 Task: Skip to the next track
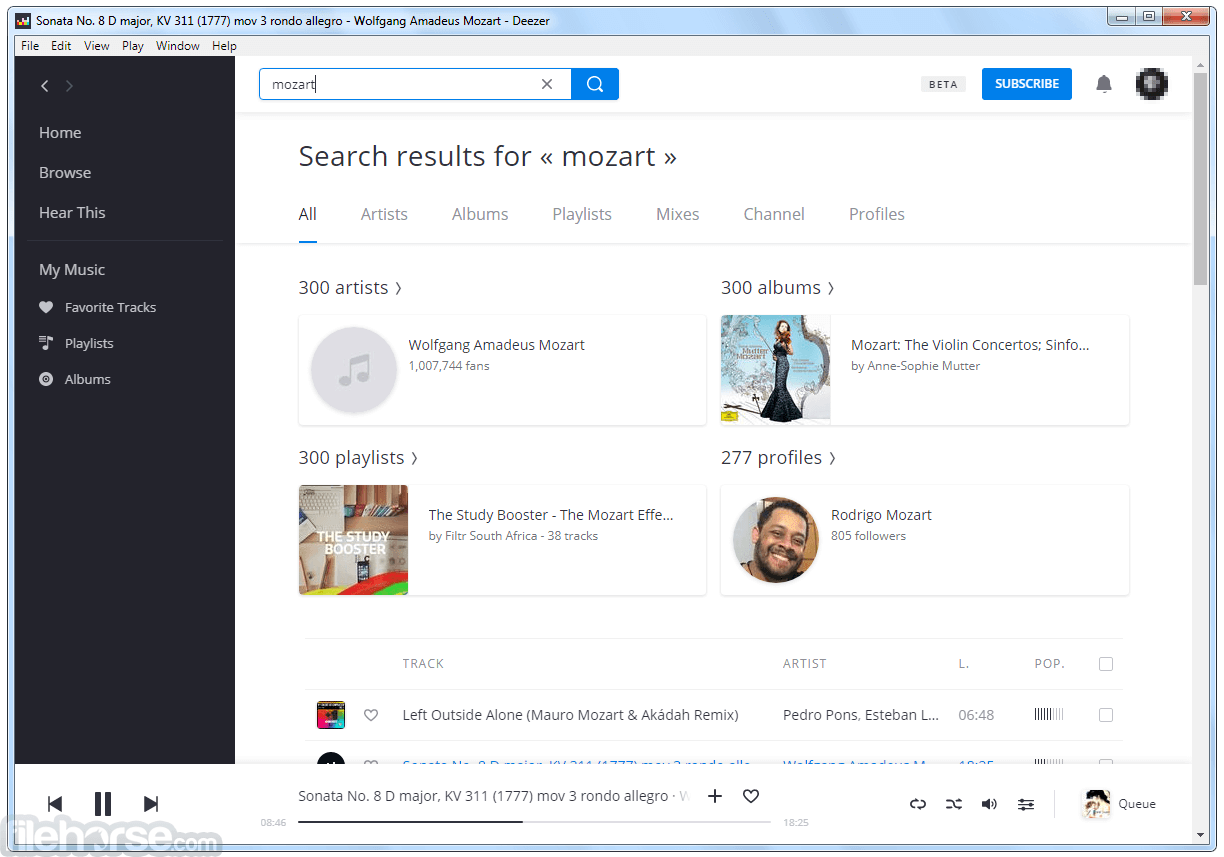tap(151, 803)
